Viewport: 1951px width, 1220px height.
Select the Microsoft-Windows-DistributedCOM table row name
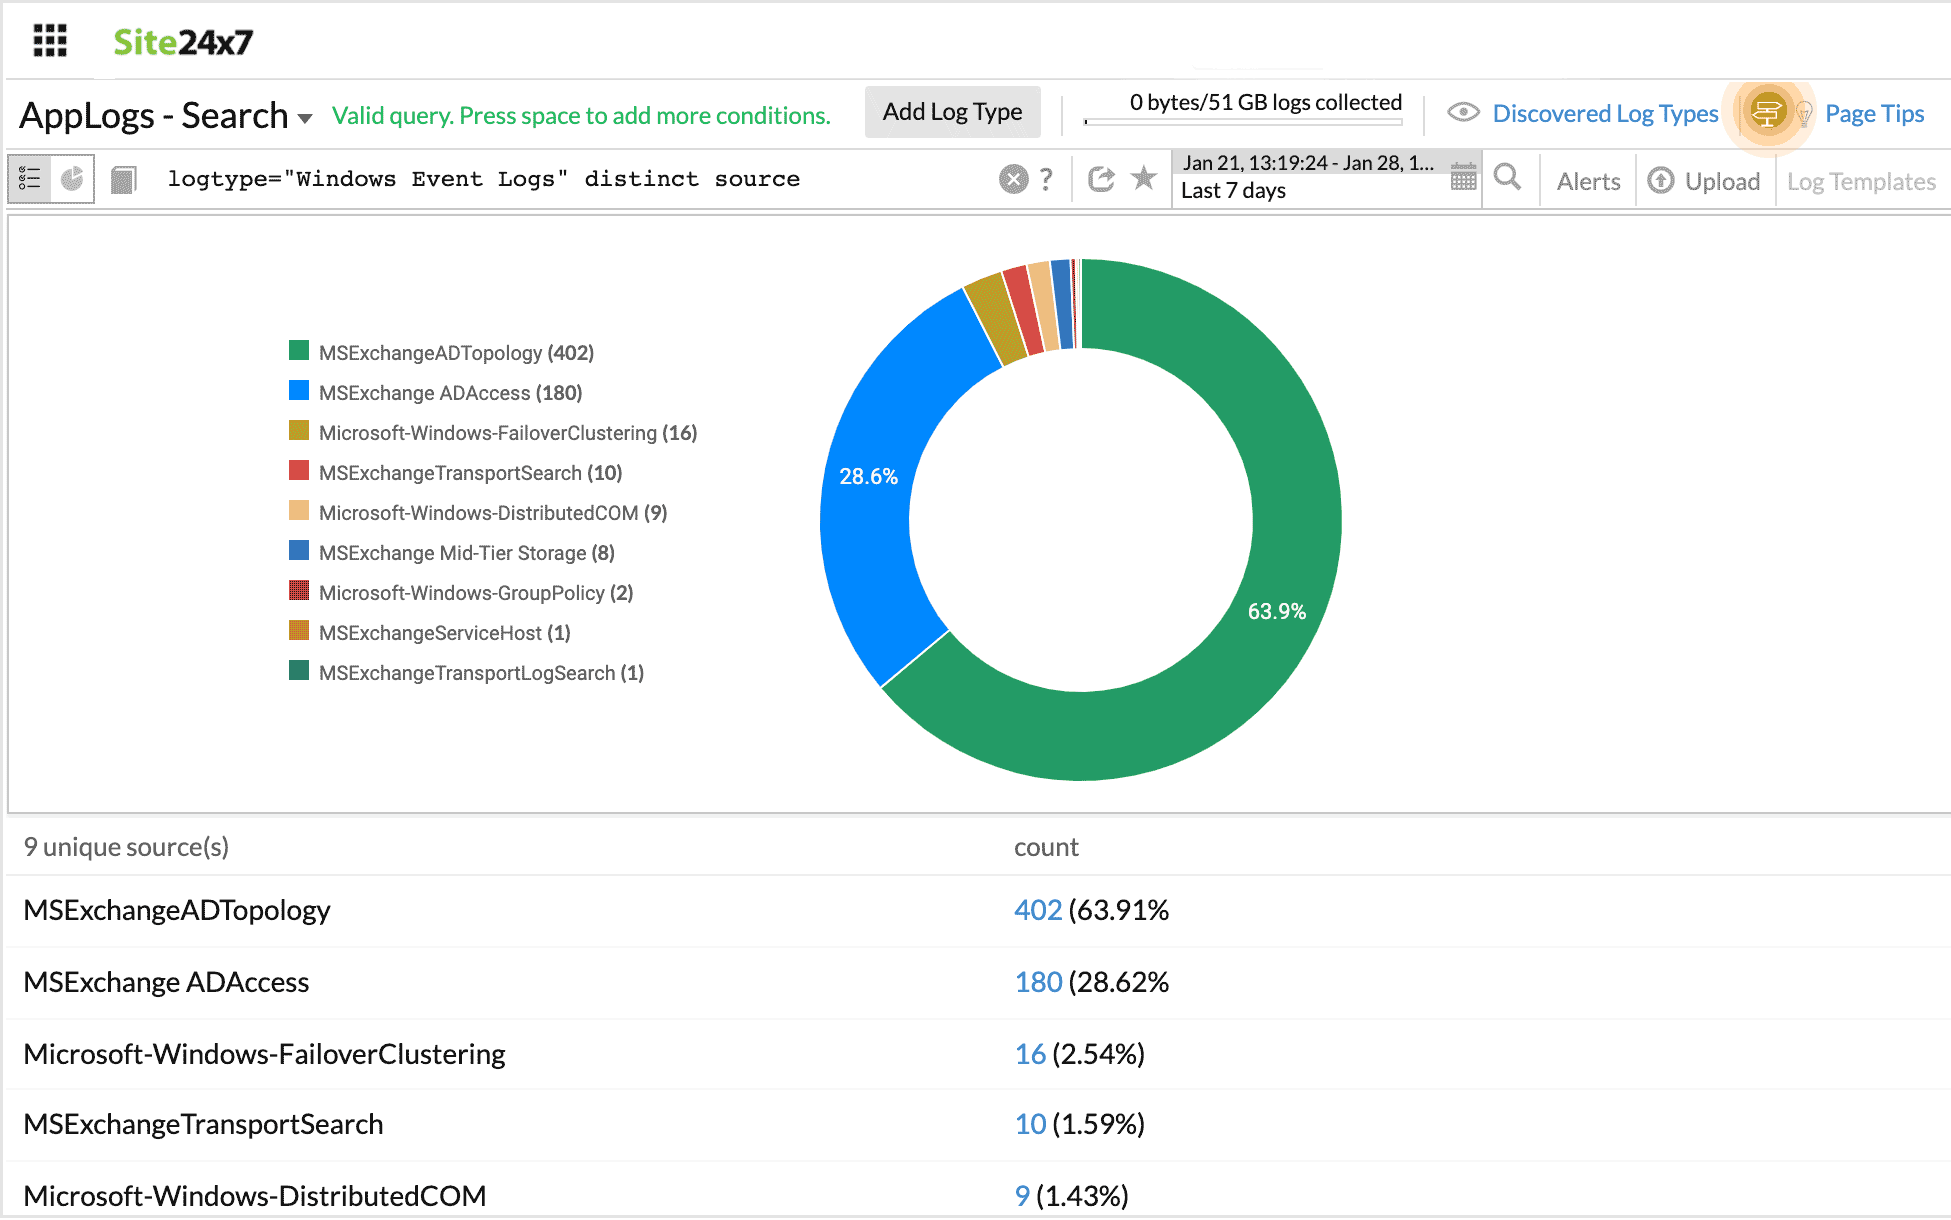[255, 1196]
